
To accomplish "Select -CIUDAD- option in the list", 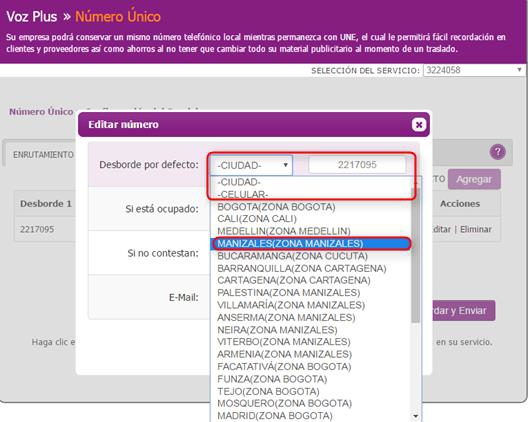I will coord(311,182).
